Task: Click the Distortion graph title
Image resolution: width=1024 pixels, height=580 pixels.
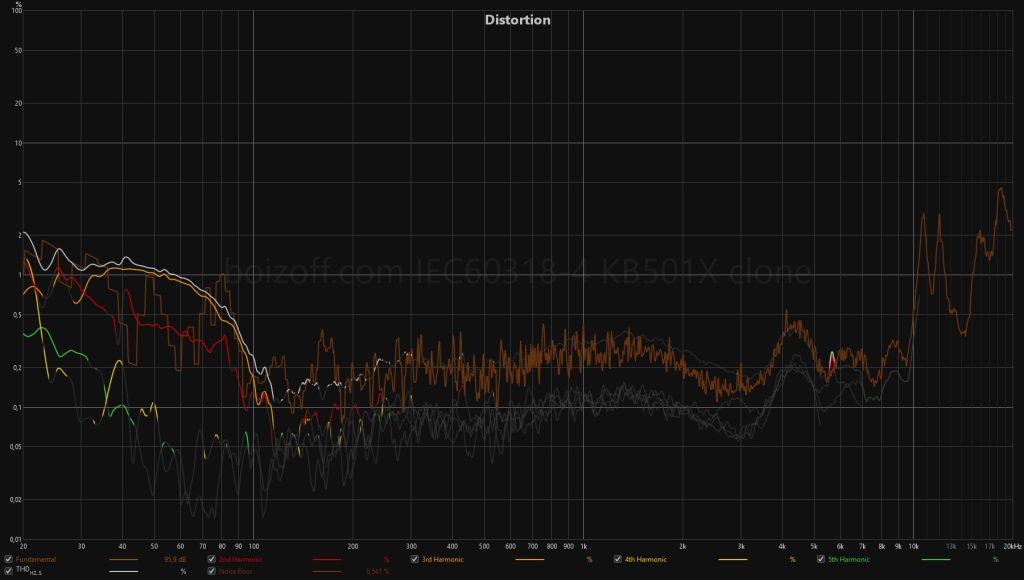Action: click(517, 20)
